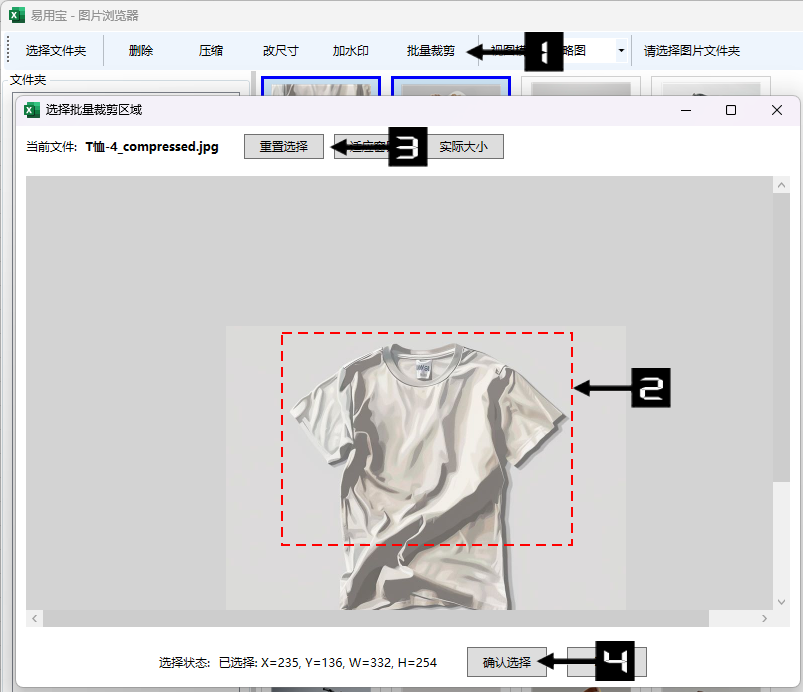This screenshot has width=803, height=692.
Task: Open the 改尺寸 resize tool
Action: (281, 51)
